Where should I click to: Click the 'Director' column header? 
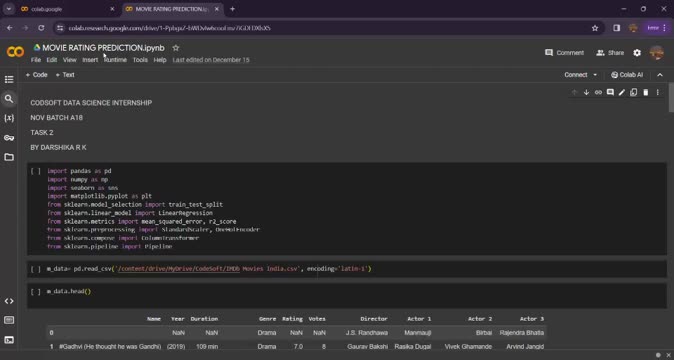tap(374, 319)
